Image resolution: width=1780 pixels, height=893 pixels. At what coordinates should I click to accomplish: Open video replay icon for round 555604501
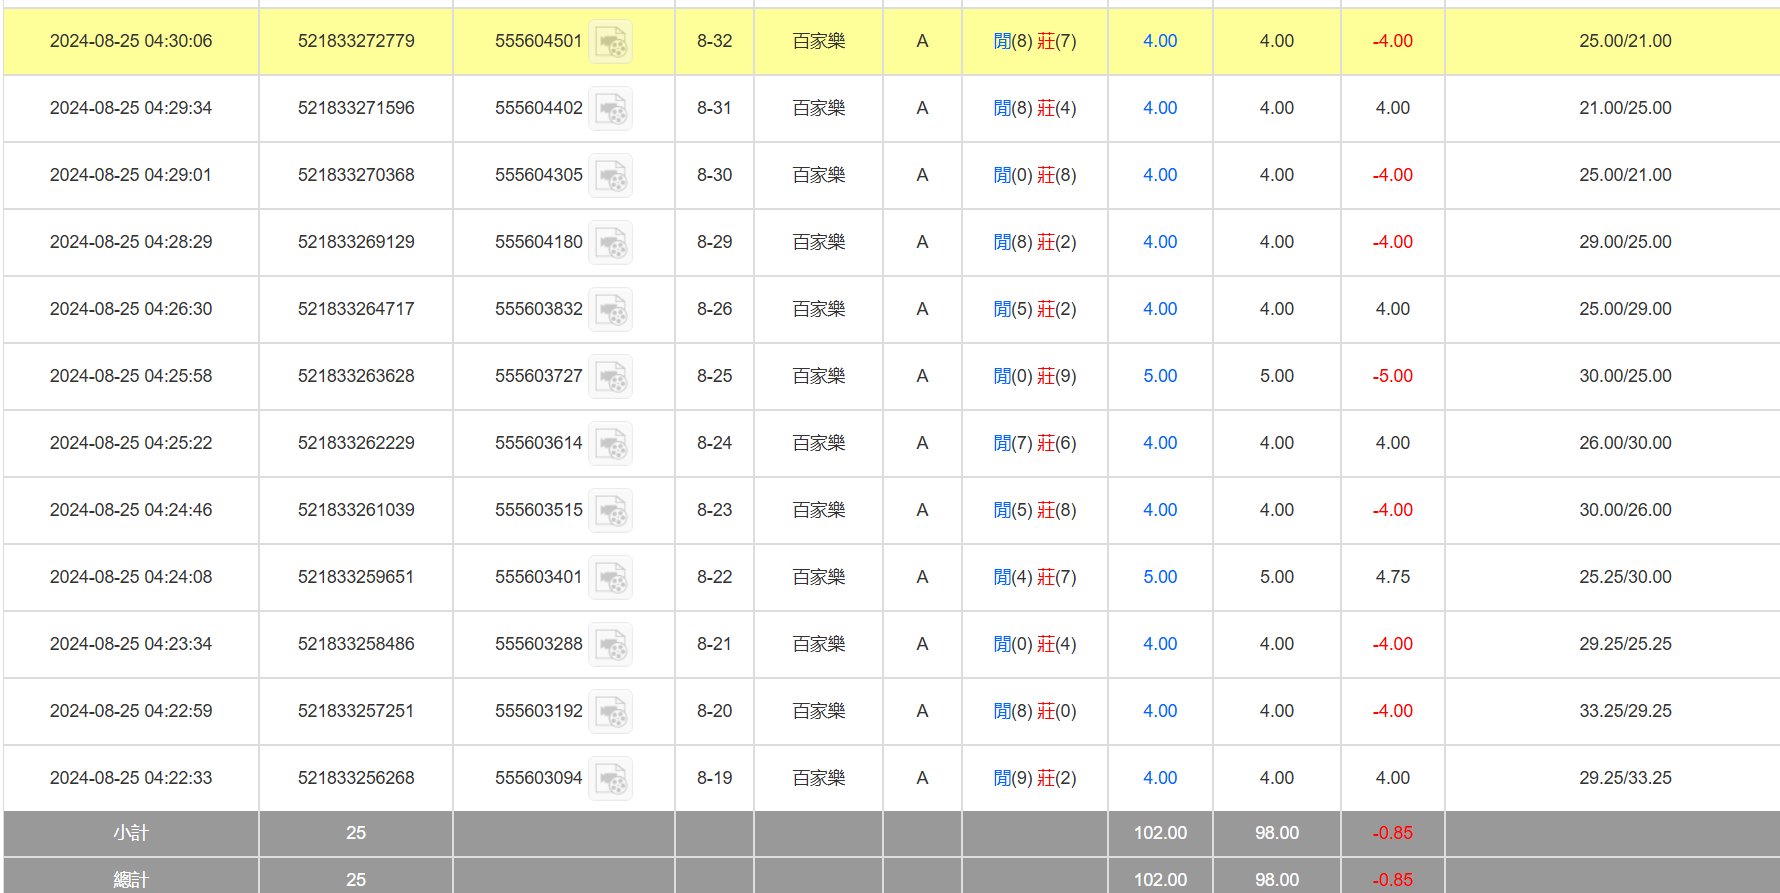[610, 42]
